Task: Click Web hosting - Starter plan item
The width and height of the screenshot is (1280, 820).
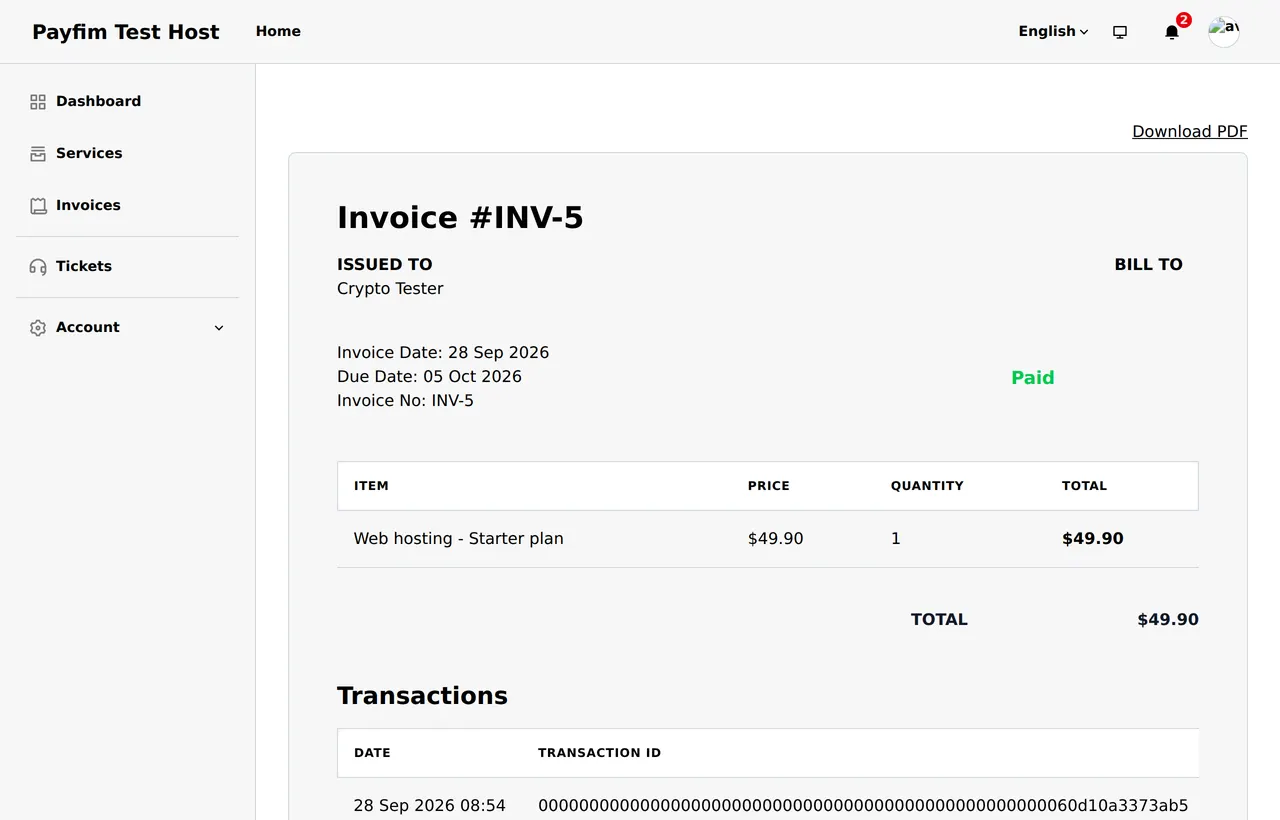Action: pos(459,538)
